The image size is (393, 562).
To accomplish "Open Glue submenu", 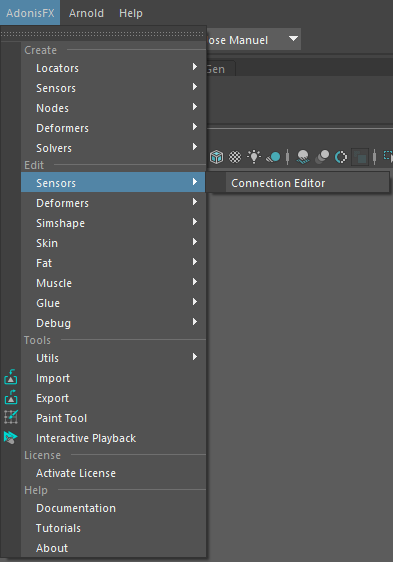I will tap(113, 304).
